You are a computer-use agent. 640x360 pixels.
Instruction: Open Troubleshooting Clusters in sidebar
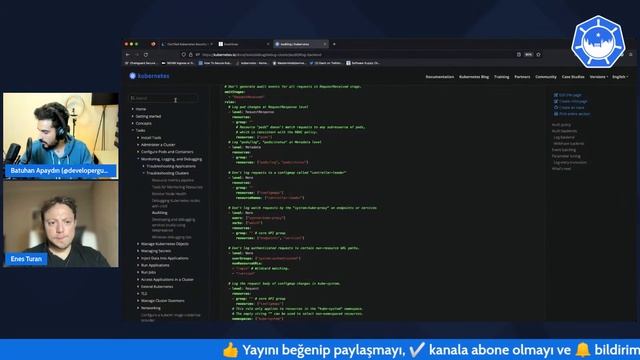167,173
